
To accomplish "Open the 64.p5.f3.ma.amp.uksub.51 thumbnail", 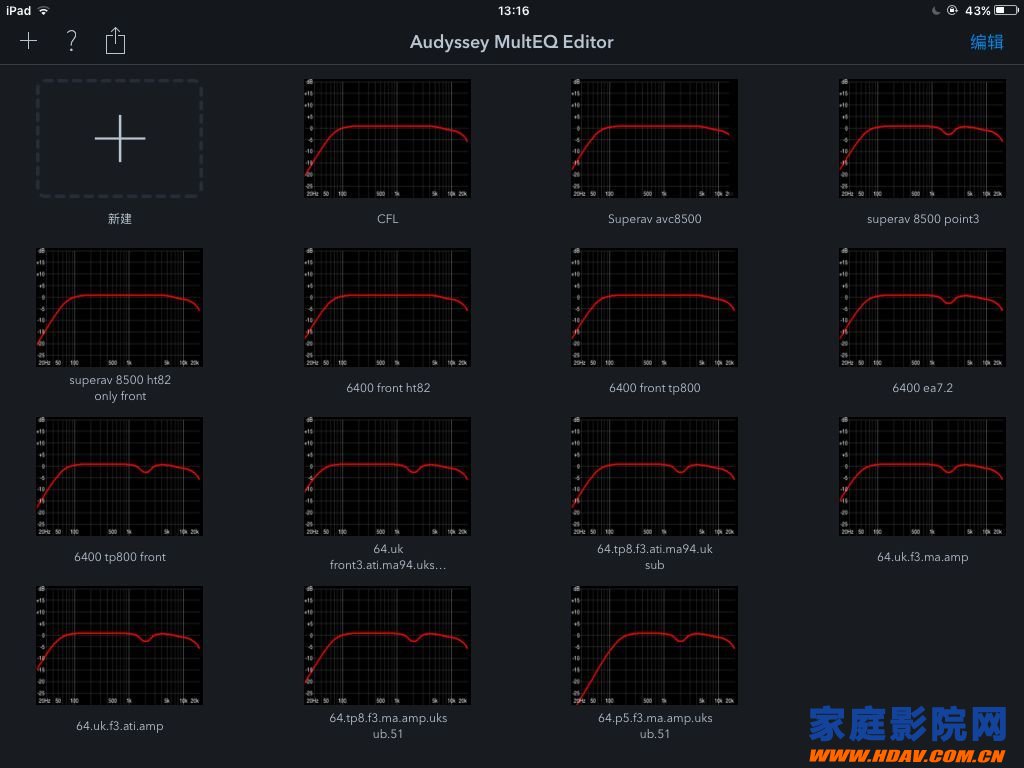I will [654, 645].
